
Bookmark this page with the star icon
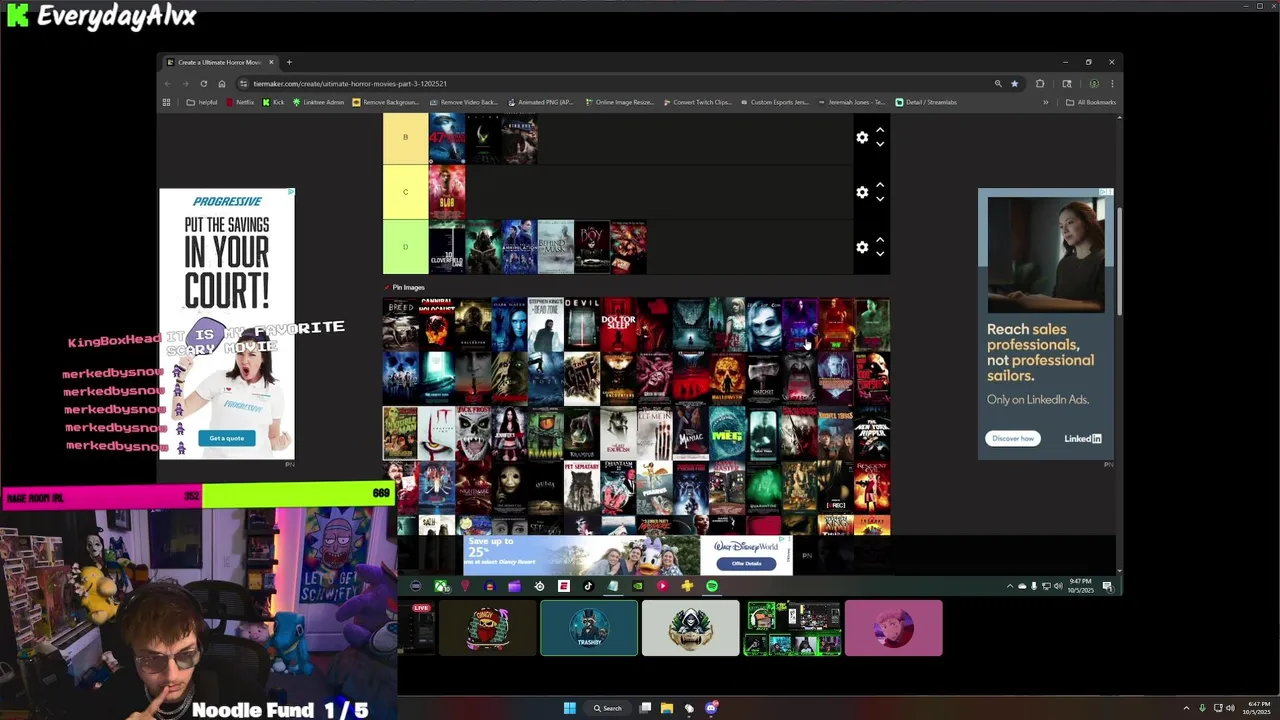(x=1014, y=84)
